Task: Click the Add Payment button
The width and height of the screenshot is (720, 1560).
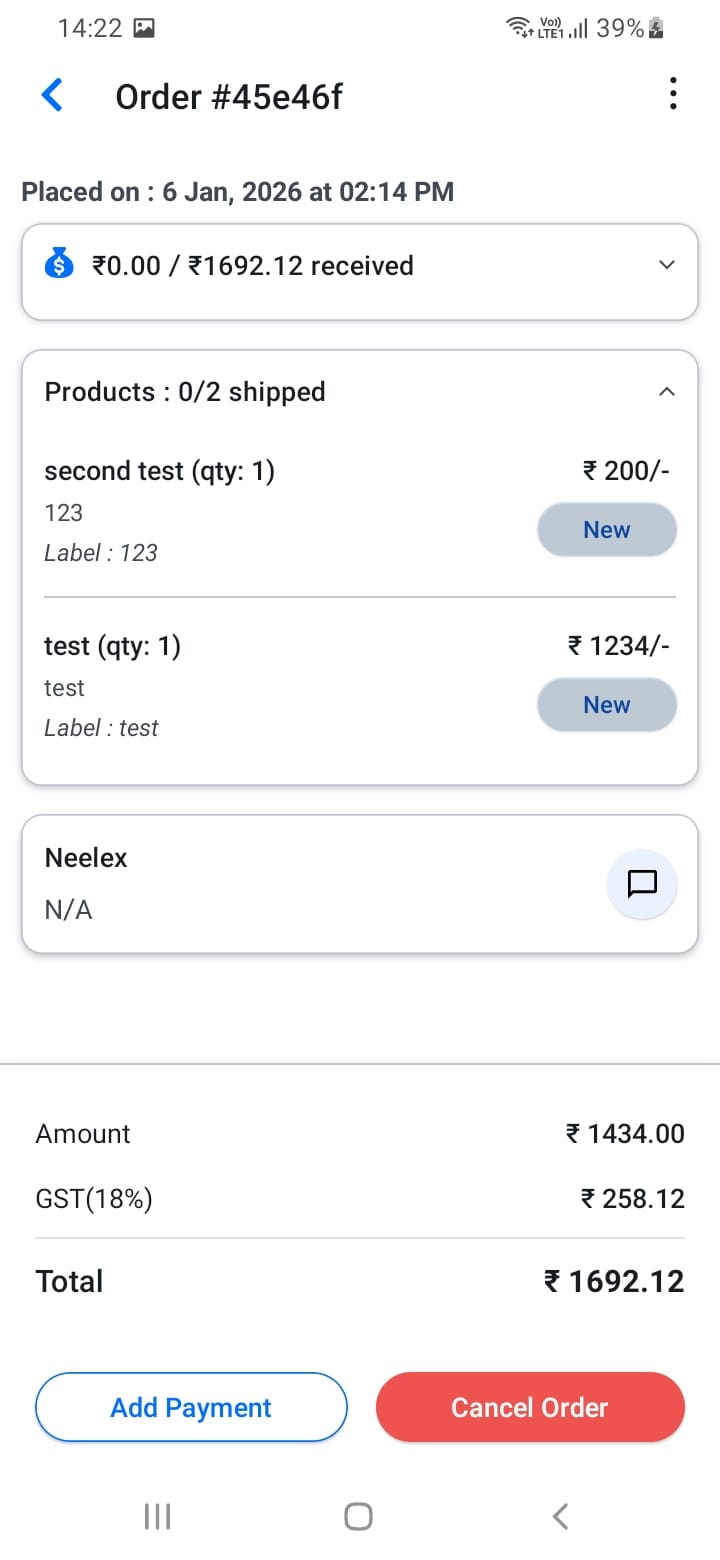Action: coord(191,1407)
